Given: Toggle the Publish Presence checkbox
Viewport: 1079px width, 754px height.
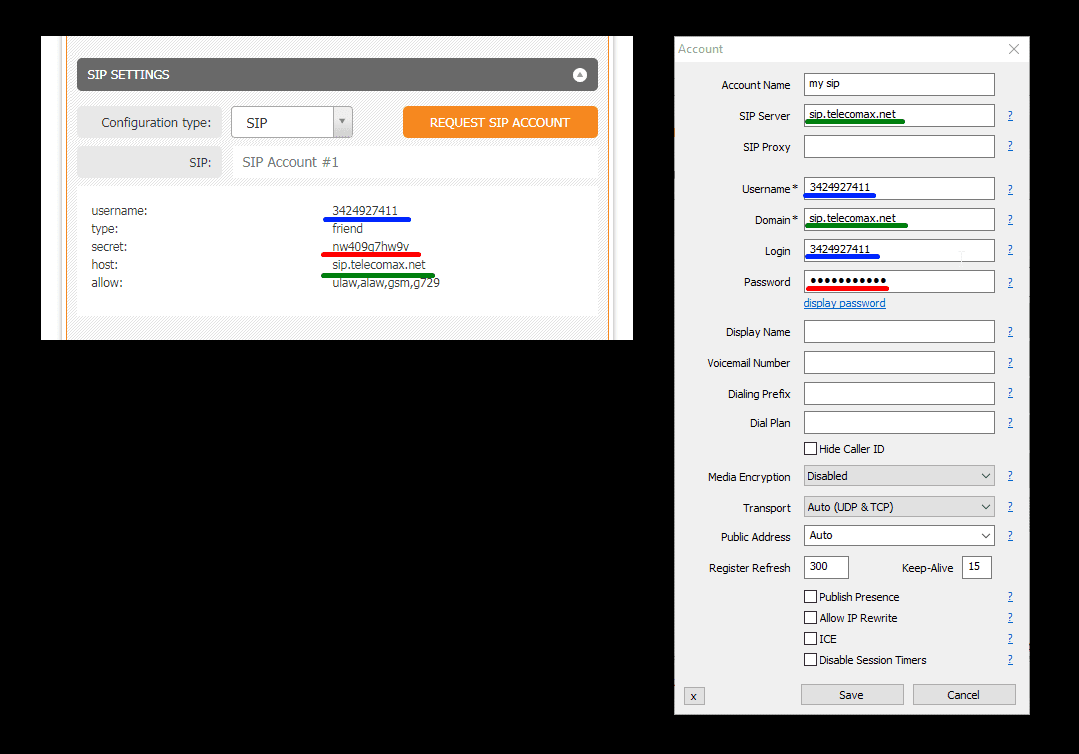Looking at the screenshot, I should (811, 597).
